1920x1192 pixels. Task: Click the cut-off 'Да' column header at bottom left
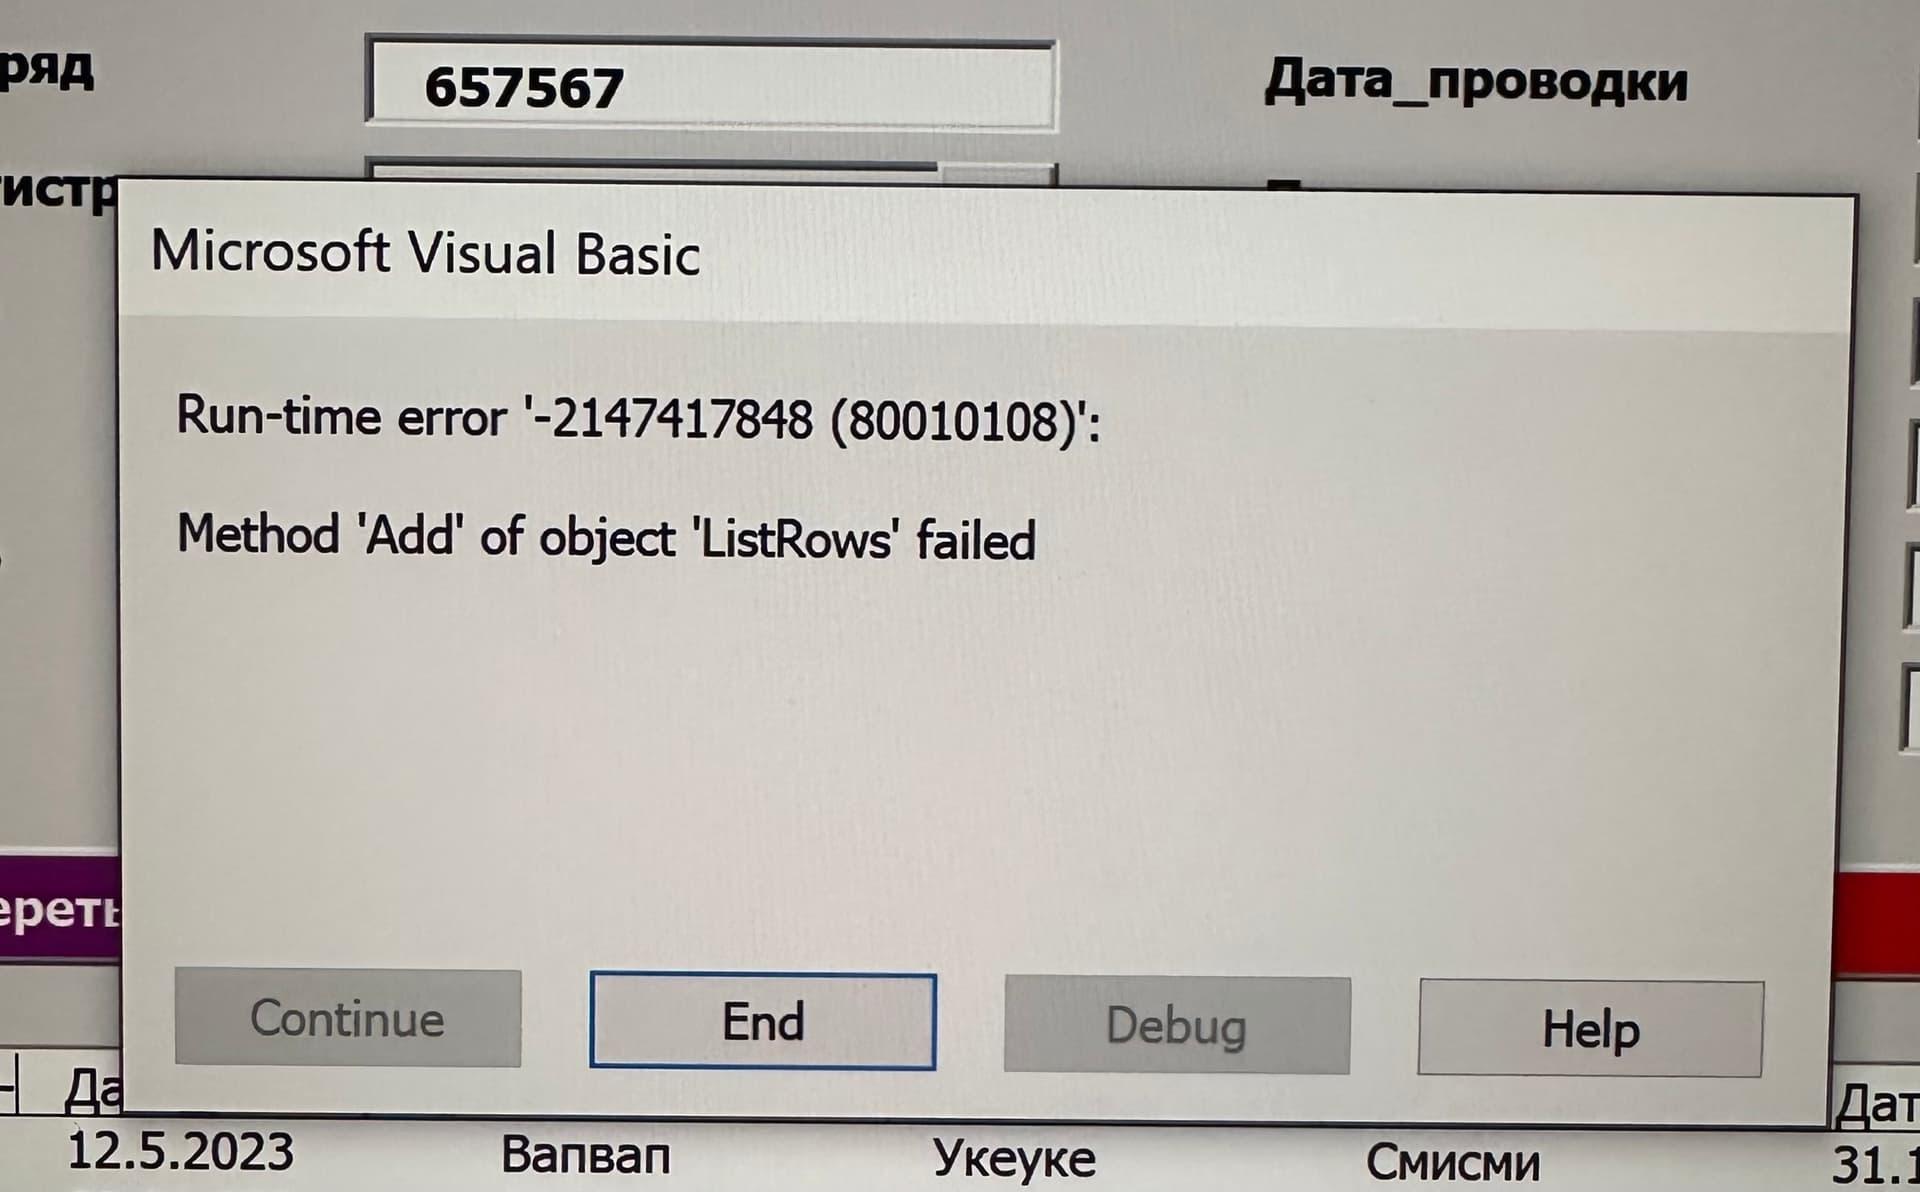(92, 1091)
